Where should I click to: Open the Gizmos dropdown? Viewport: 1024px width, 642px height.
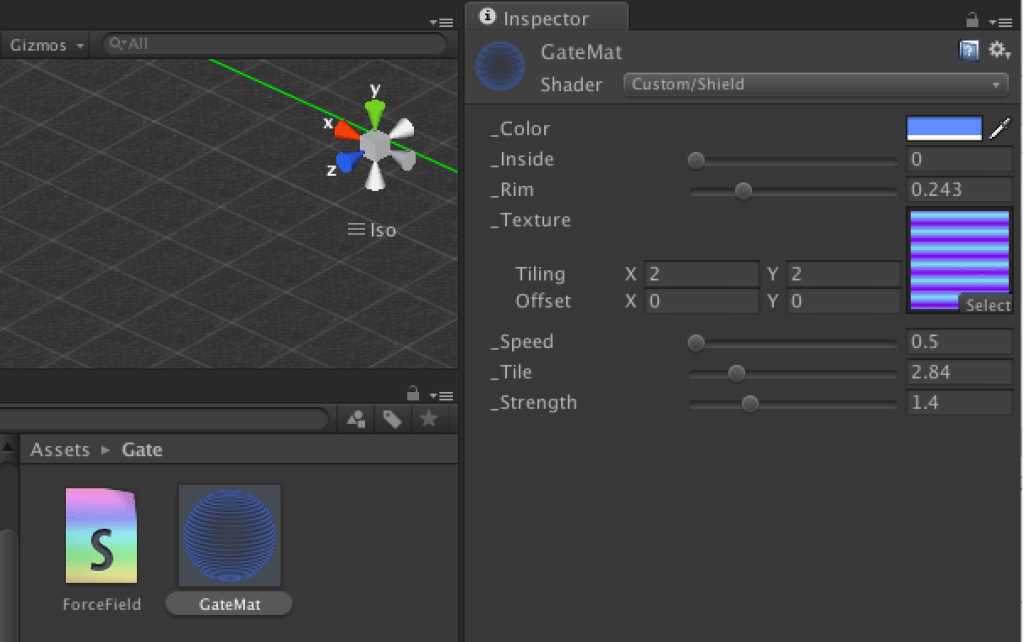44,44
